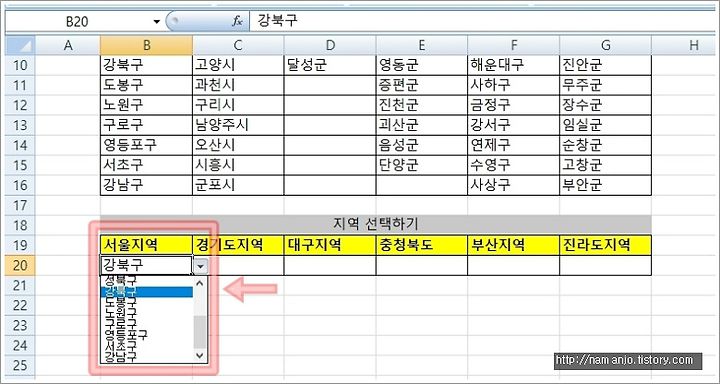Select the empty cell below 부산지역
Screen dimensions: 720x384
tap(514, 265)
